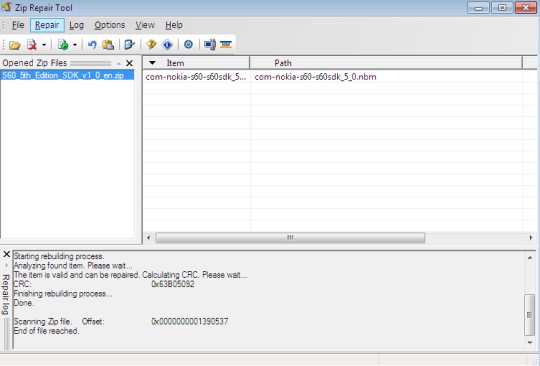Click the Repair log scrollbar thumb
The width and height of the screenshot is (540, 366).
tap(529, 315)
